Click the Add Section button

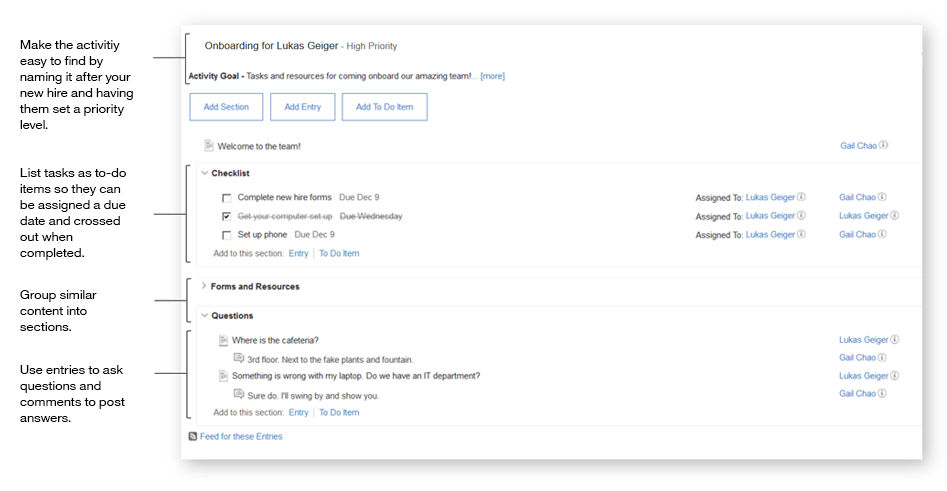(x=226, y=107)
